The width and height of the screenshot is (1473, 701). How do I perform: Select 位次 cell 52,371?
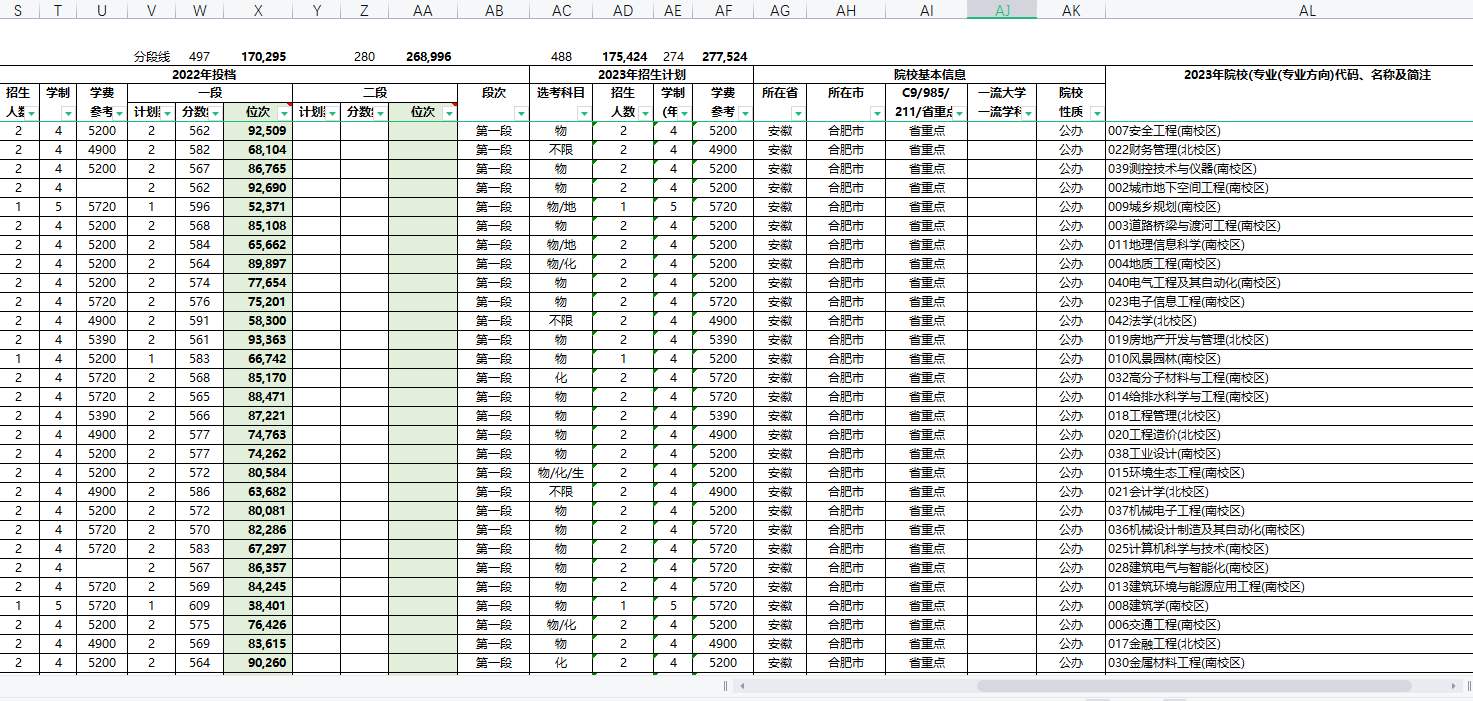coord(258,207)
